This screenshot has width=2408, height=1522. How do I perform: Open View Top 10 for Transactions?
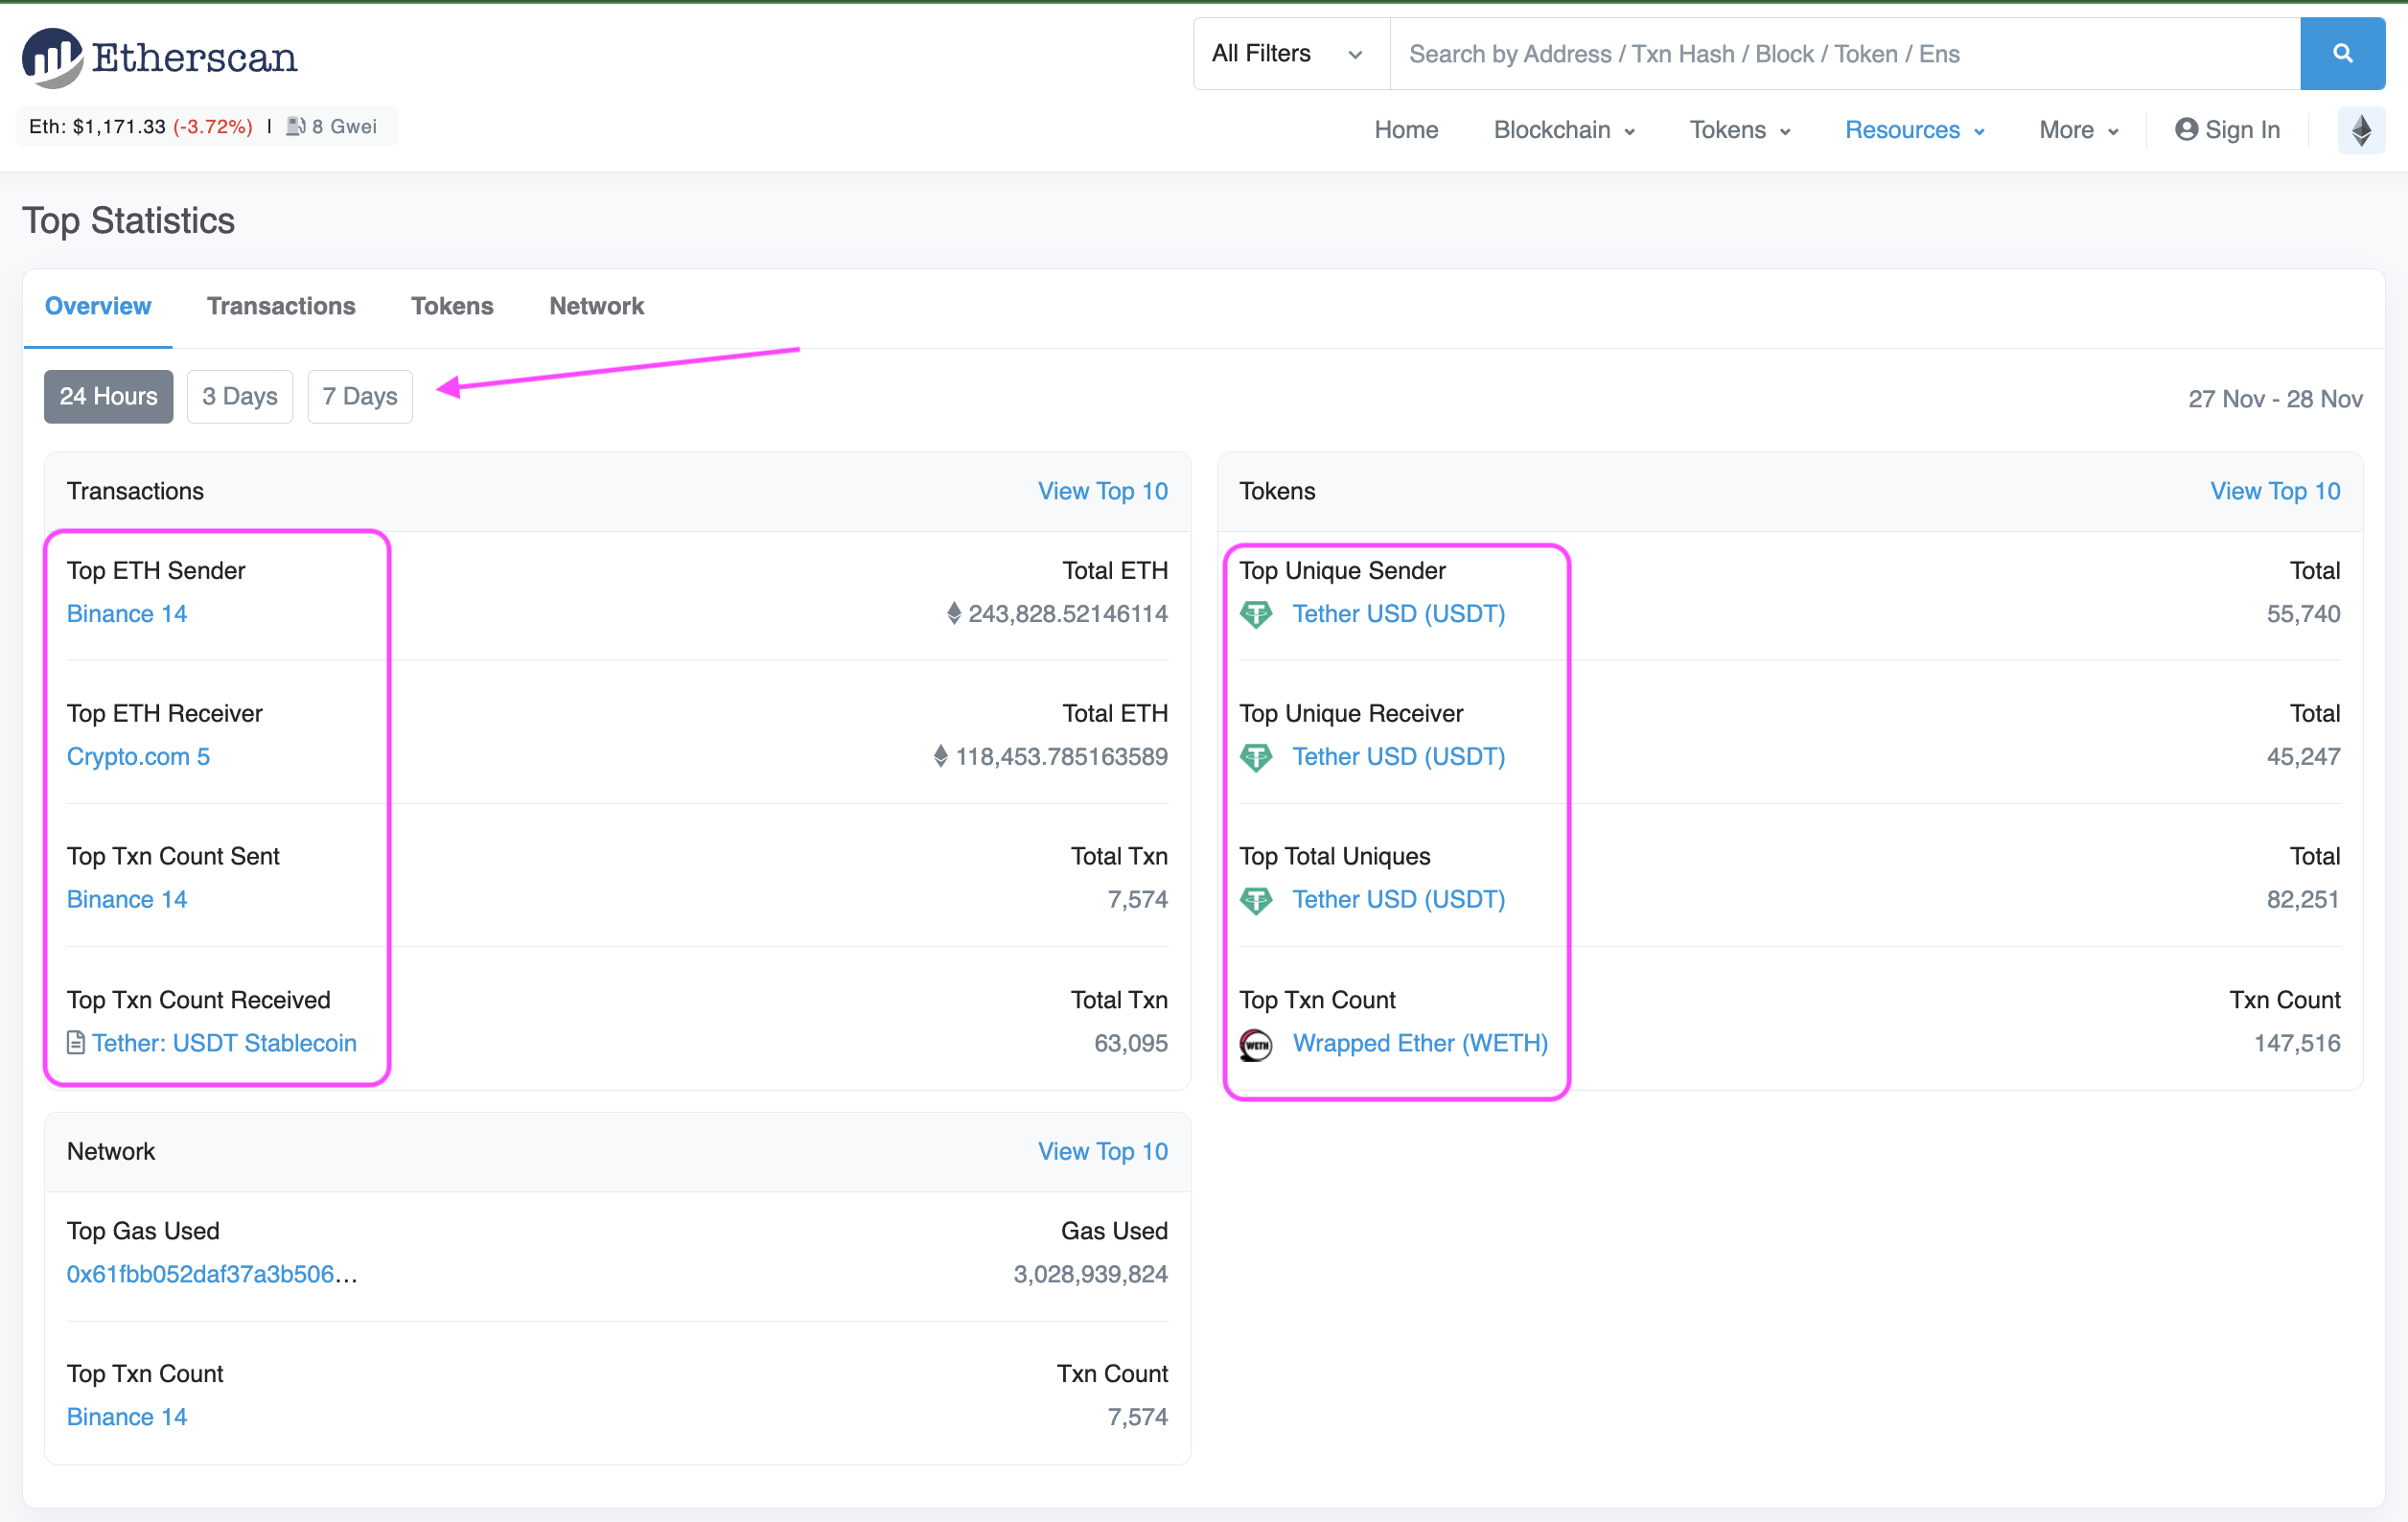(1102, 491)
